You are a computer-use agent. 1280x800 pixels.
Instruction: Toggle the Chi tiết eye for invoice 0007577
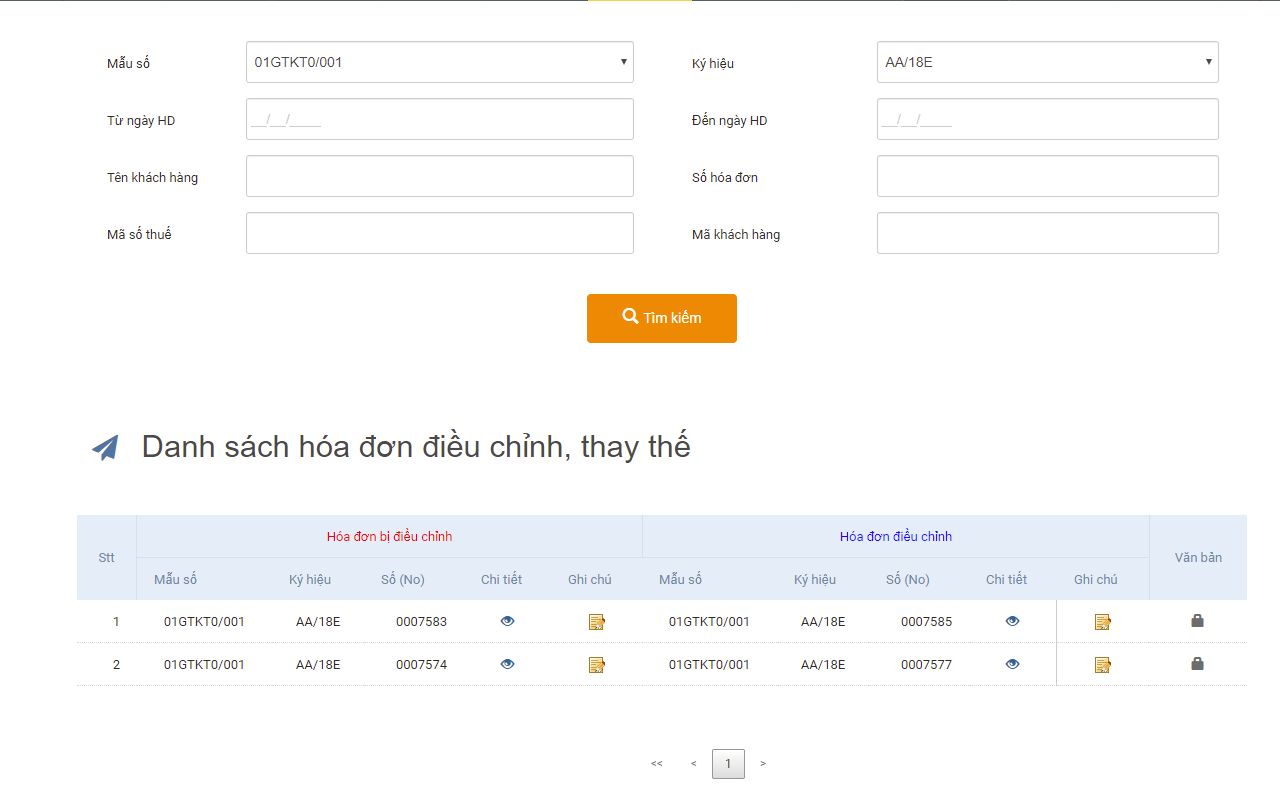pyautogui.click(x=1012, y=663)
